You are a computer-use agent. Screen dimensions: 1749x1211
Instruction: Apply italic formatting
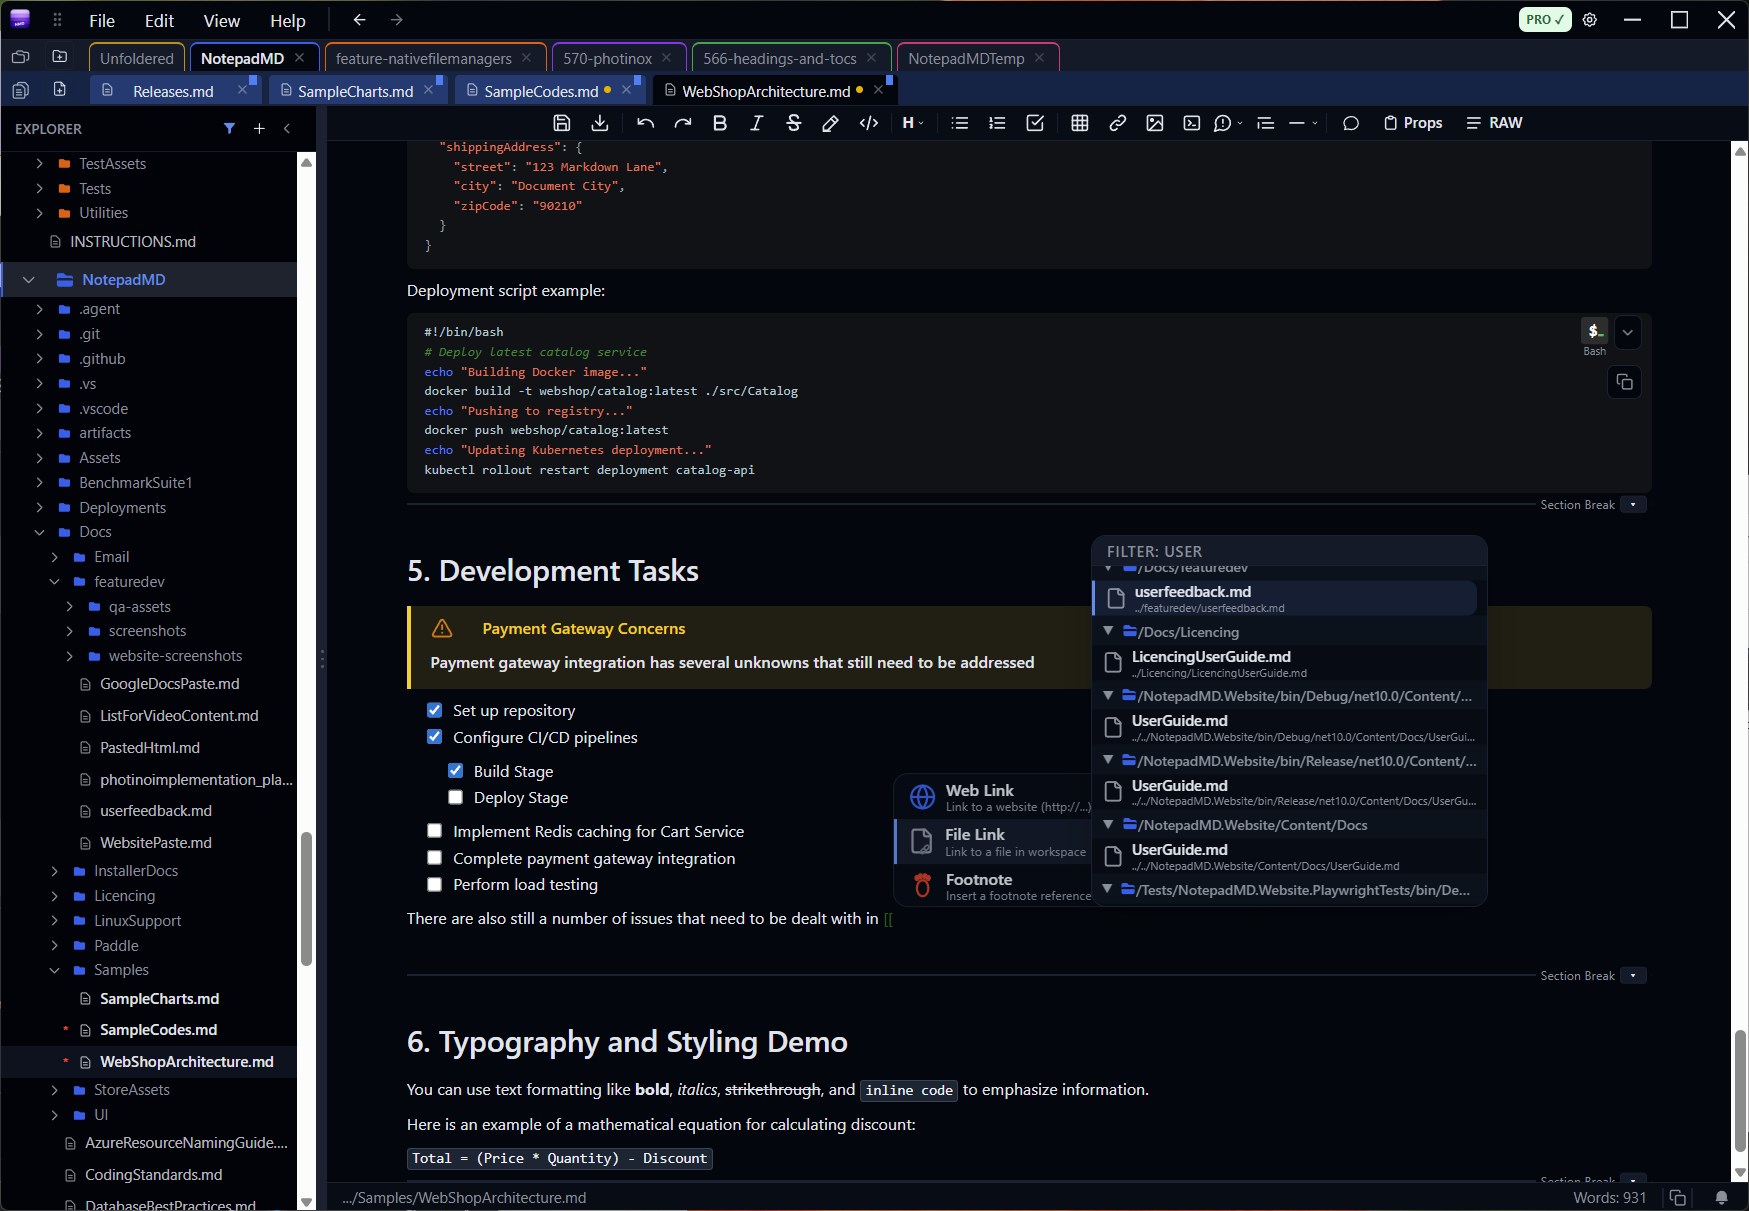[x=756, y=123]
